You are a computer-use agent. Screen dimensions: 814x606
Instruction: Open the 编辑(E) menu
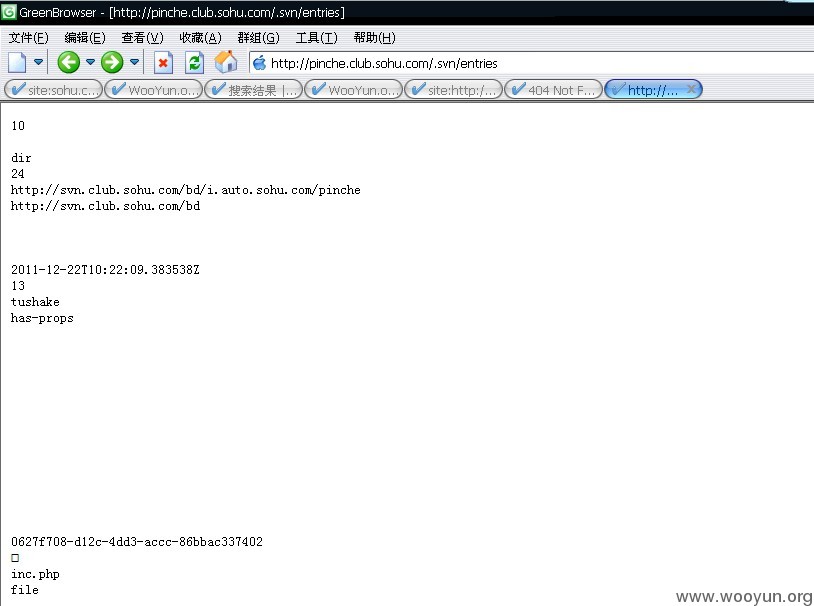coord(85,37)
